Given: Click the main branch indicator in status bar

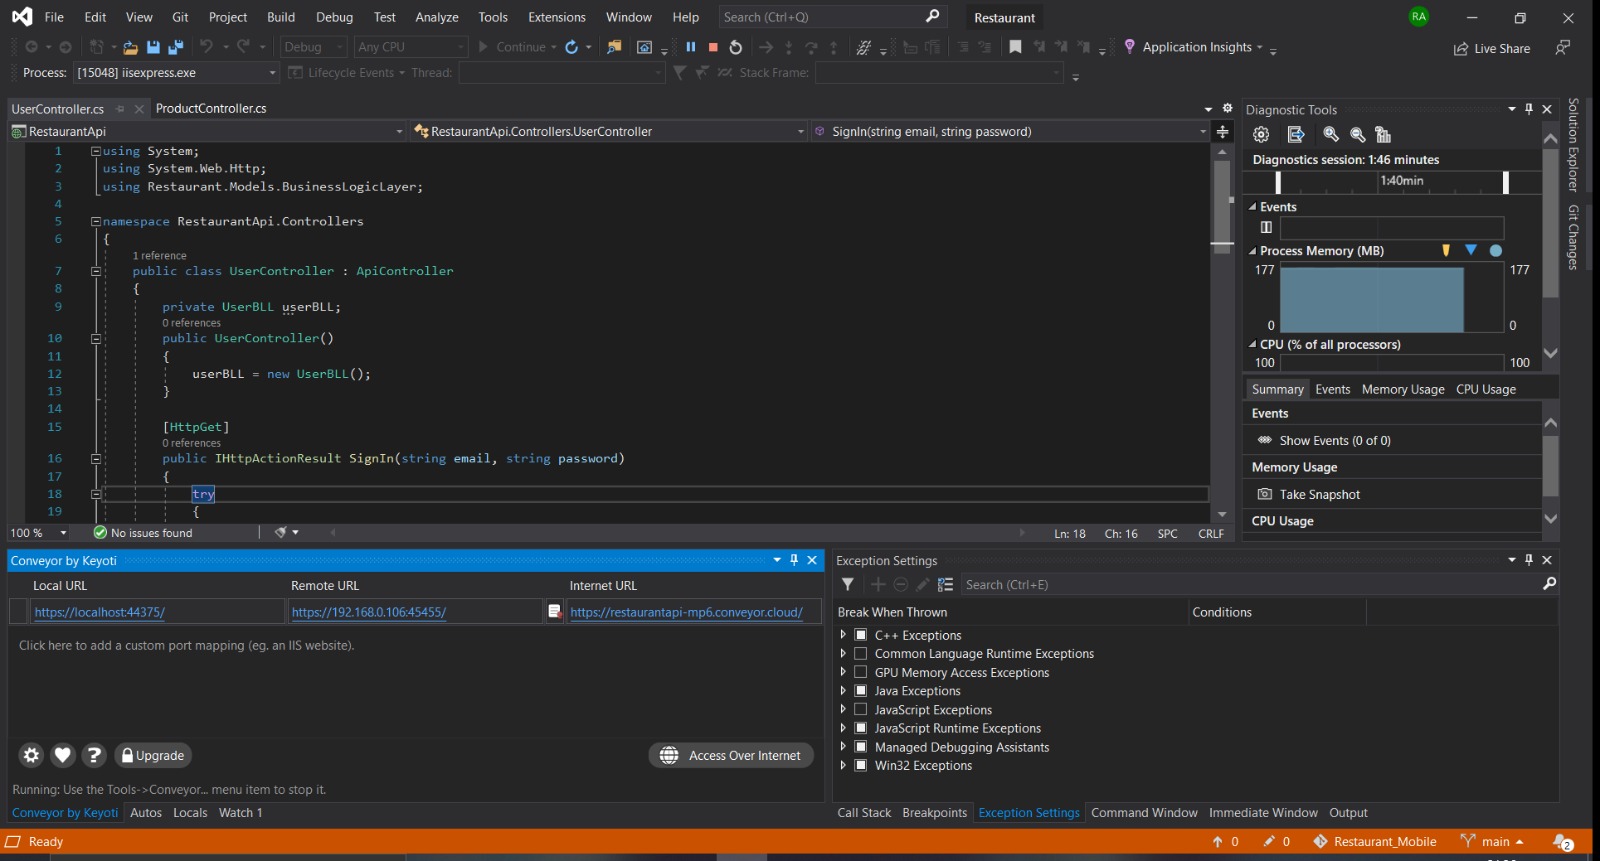Looking at the screenshot, I should point(1492,842).
